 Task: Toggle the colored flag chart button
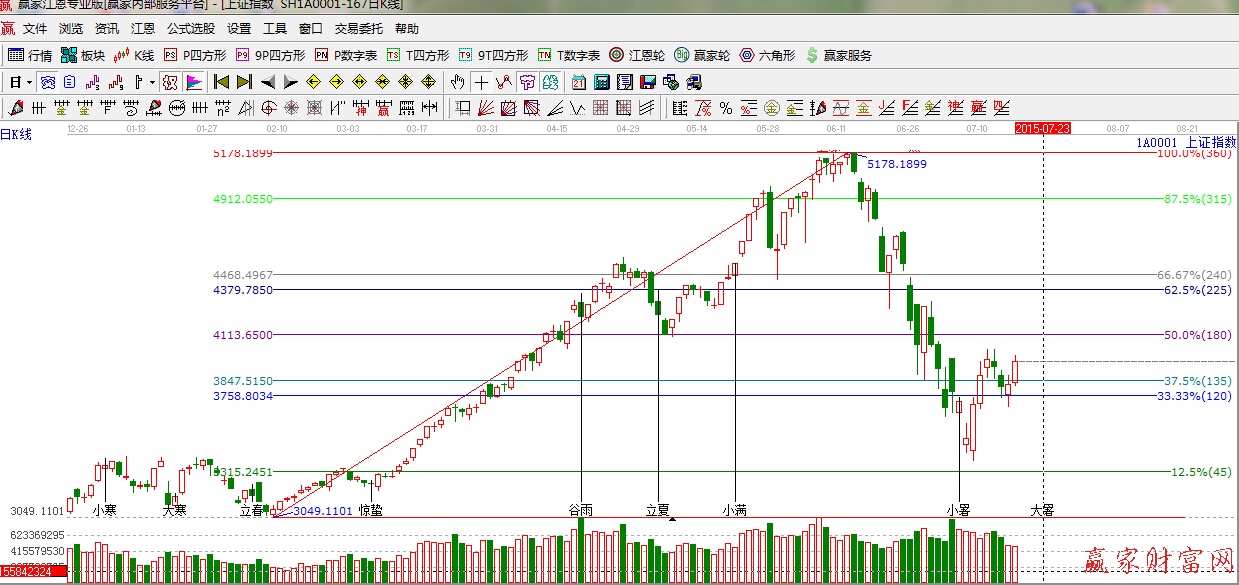click(193, 82)
